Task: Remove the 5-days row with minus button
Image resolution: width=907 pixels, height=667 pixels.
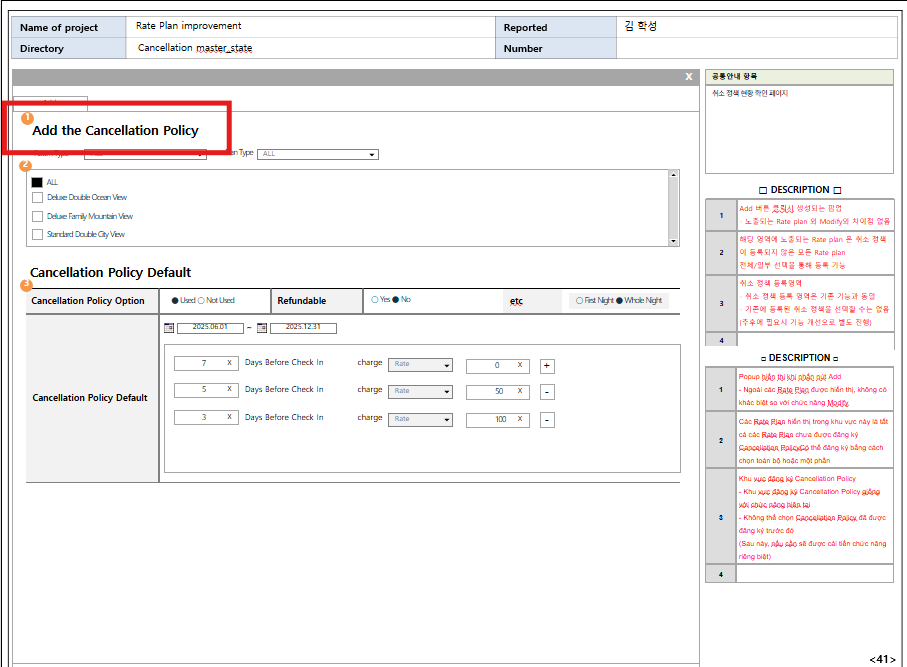Action: click(547, 391)
